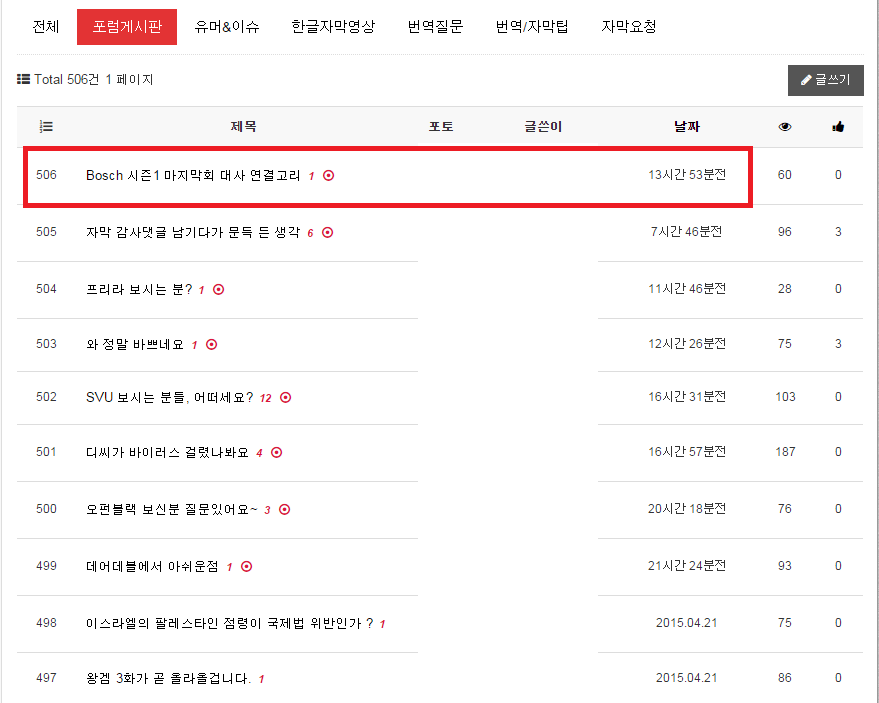Click the date 16시간 57분전

click(687, 452)
